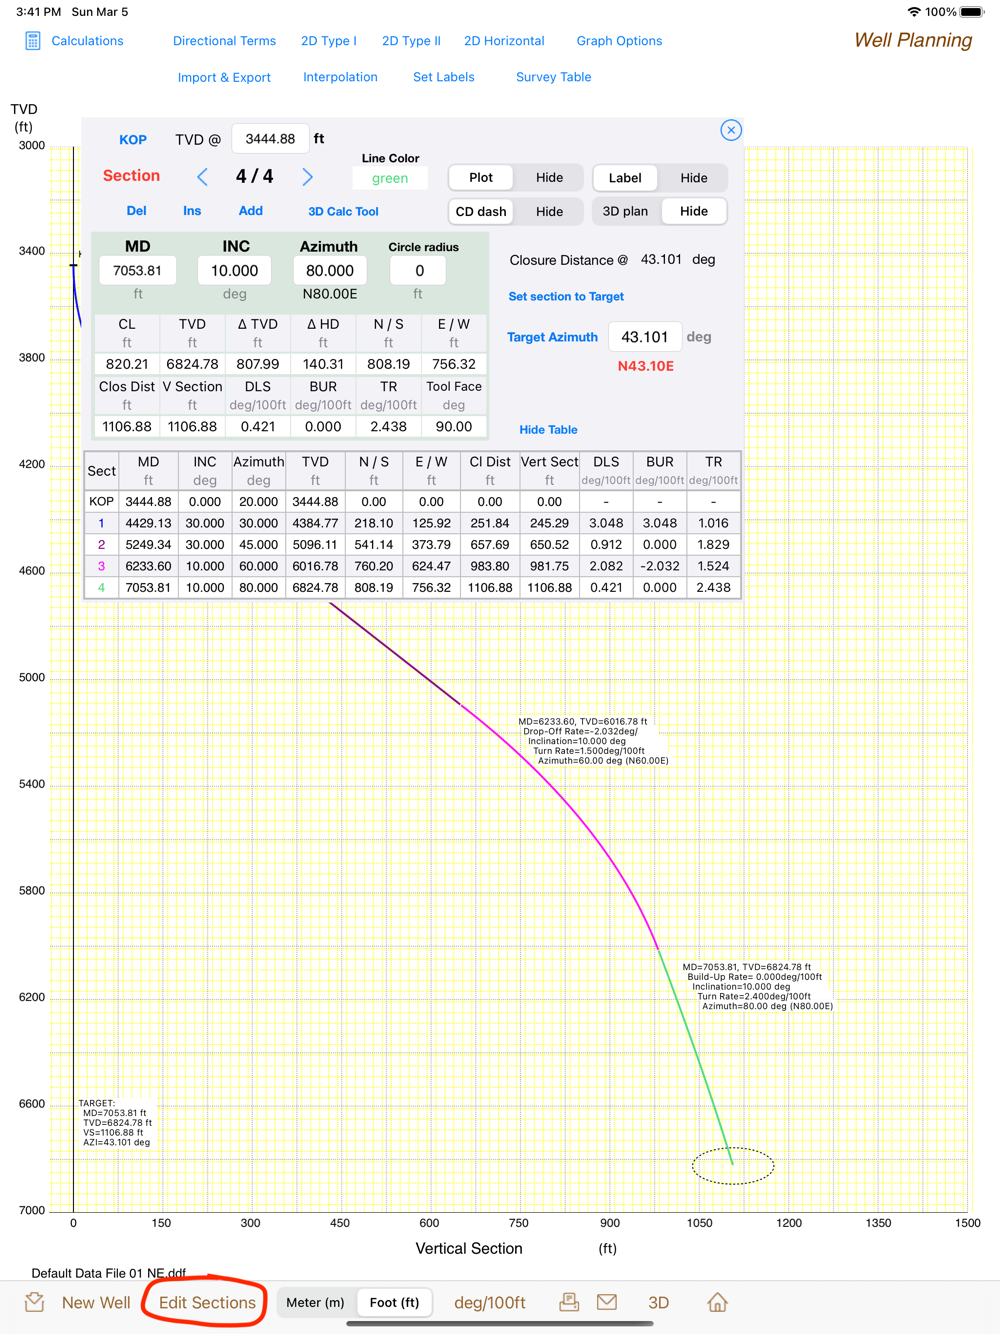
Task: Click the Del section button
Action: point(137,211)
